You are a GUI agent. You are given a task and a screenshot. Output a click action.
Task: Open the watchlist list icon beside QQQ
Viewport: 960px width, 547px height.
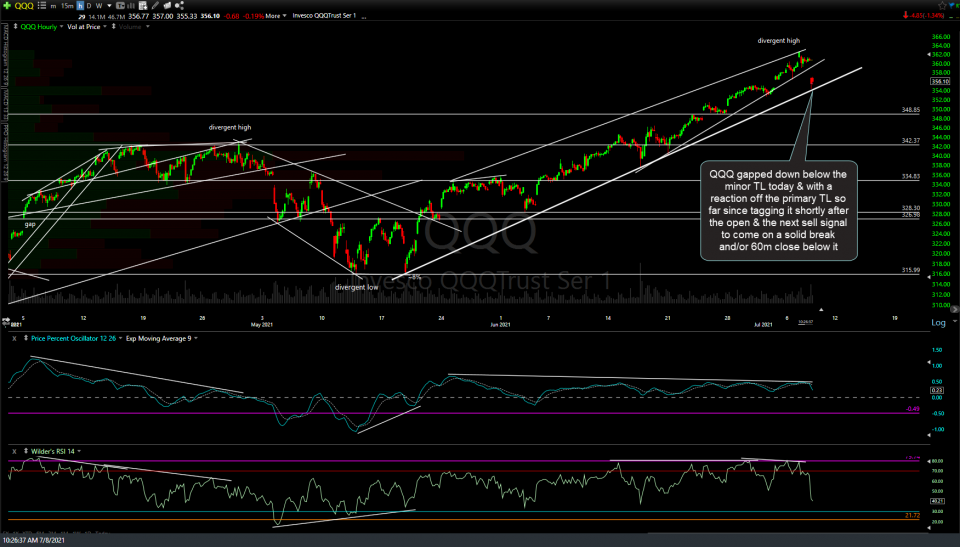42,6
